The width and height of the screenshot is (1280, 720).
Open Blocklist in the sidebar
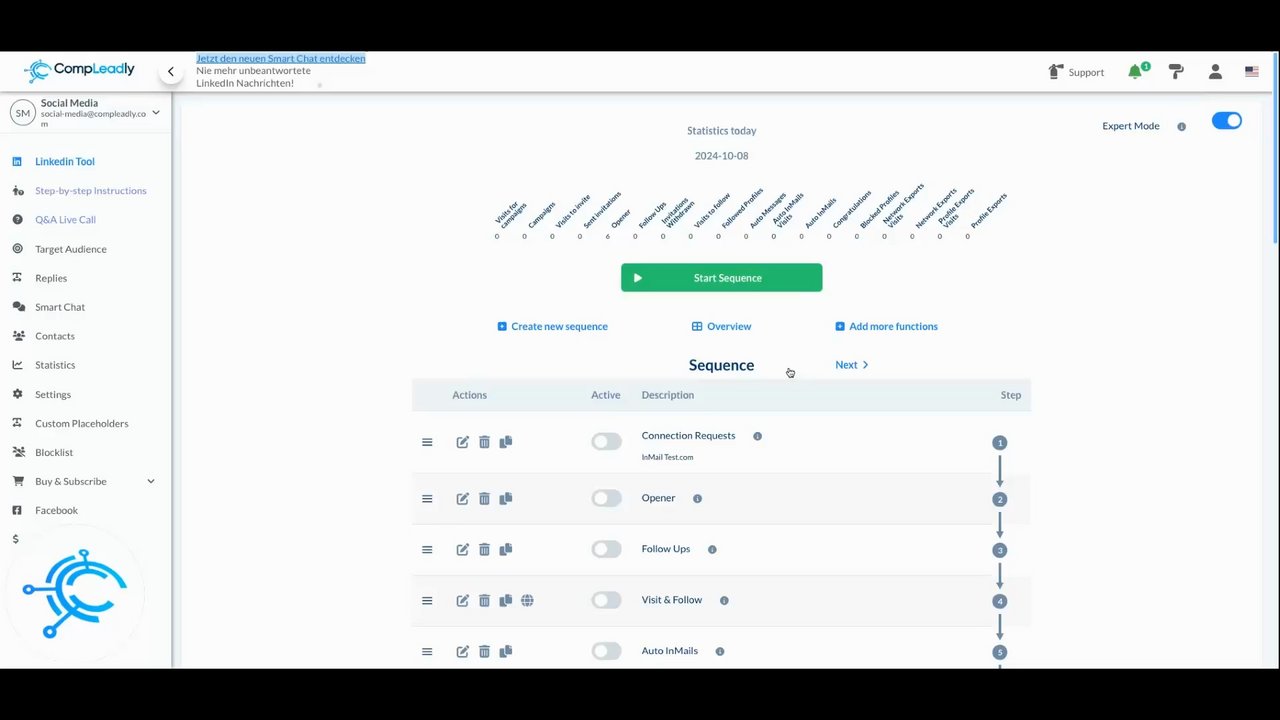pyautogui.click(x=54, y=452)
